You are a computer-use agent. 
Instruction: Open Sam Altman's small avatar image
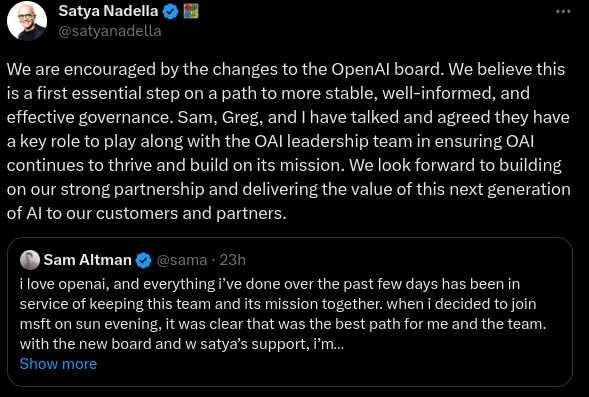point(30,260)
